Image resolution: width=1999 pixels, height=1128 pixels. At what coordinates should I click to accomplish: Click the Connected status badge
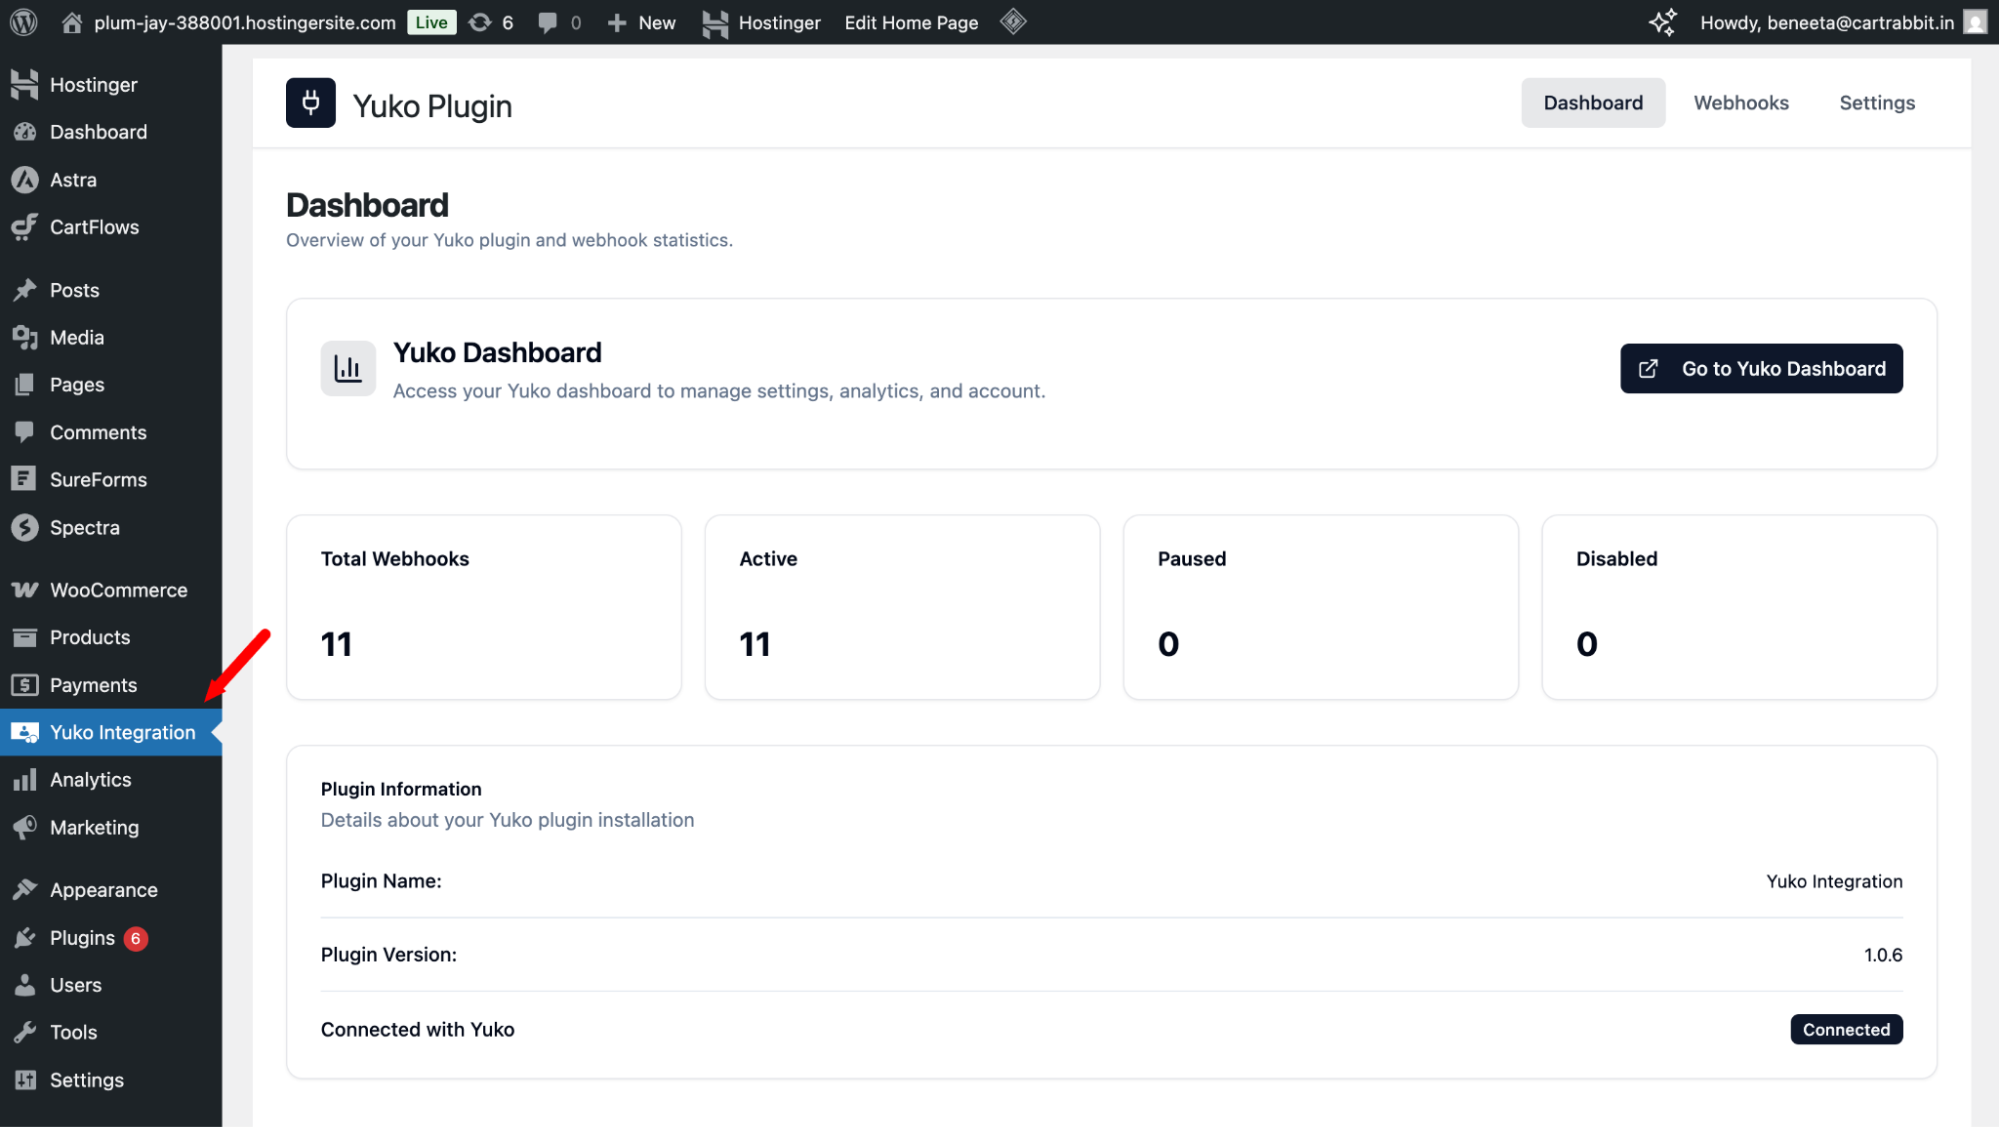pos(1845,1030)
